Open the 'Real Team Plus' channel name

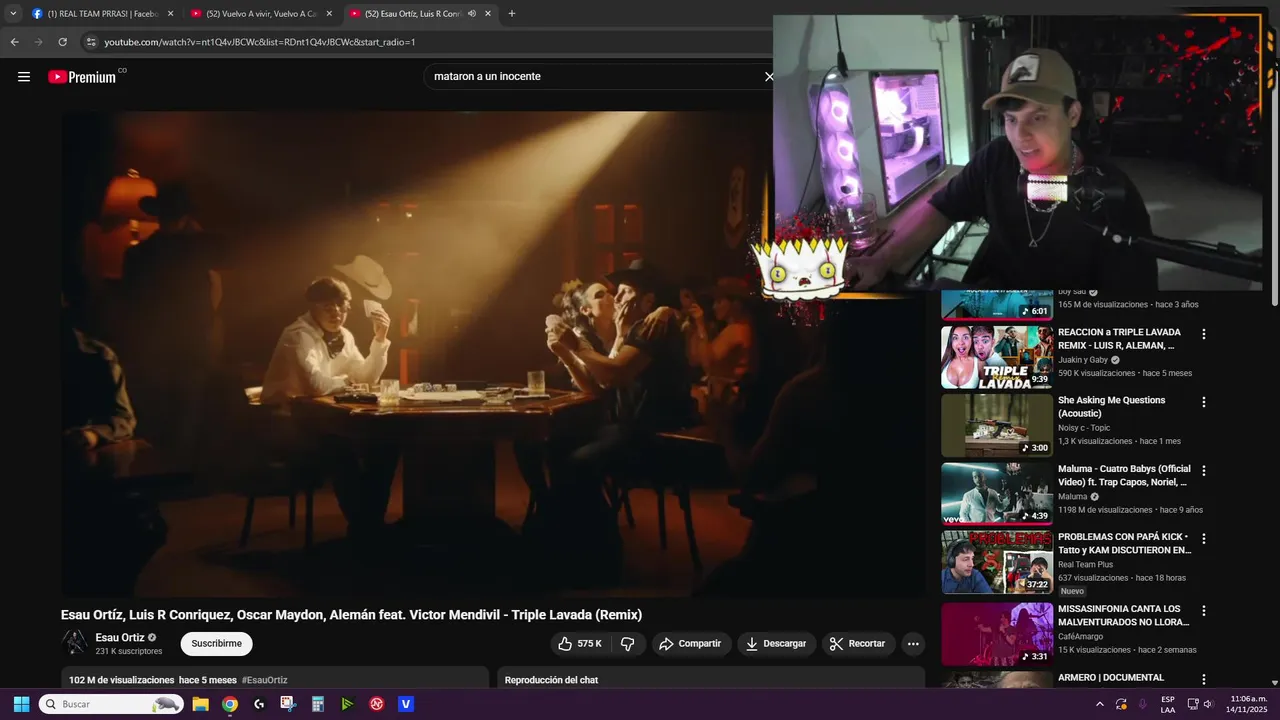coord(1085,564)
